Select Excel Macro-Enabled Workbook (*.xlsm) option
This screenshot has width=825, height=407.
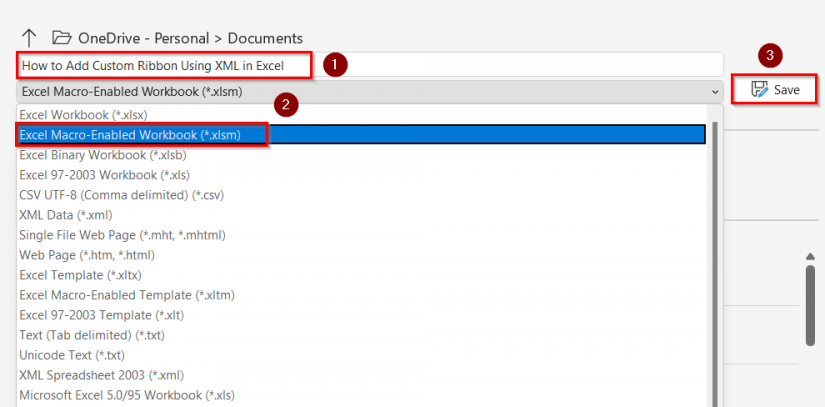tap(361, 135)
